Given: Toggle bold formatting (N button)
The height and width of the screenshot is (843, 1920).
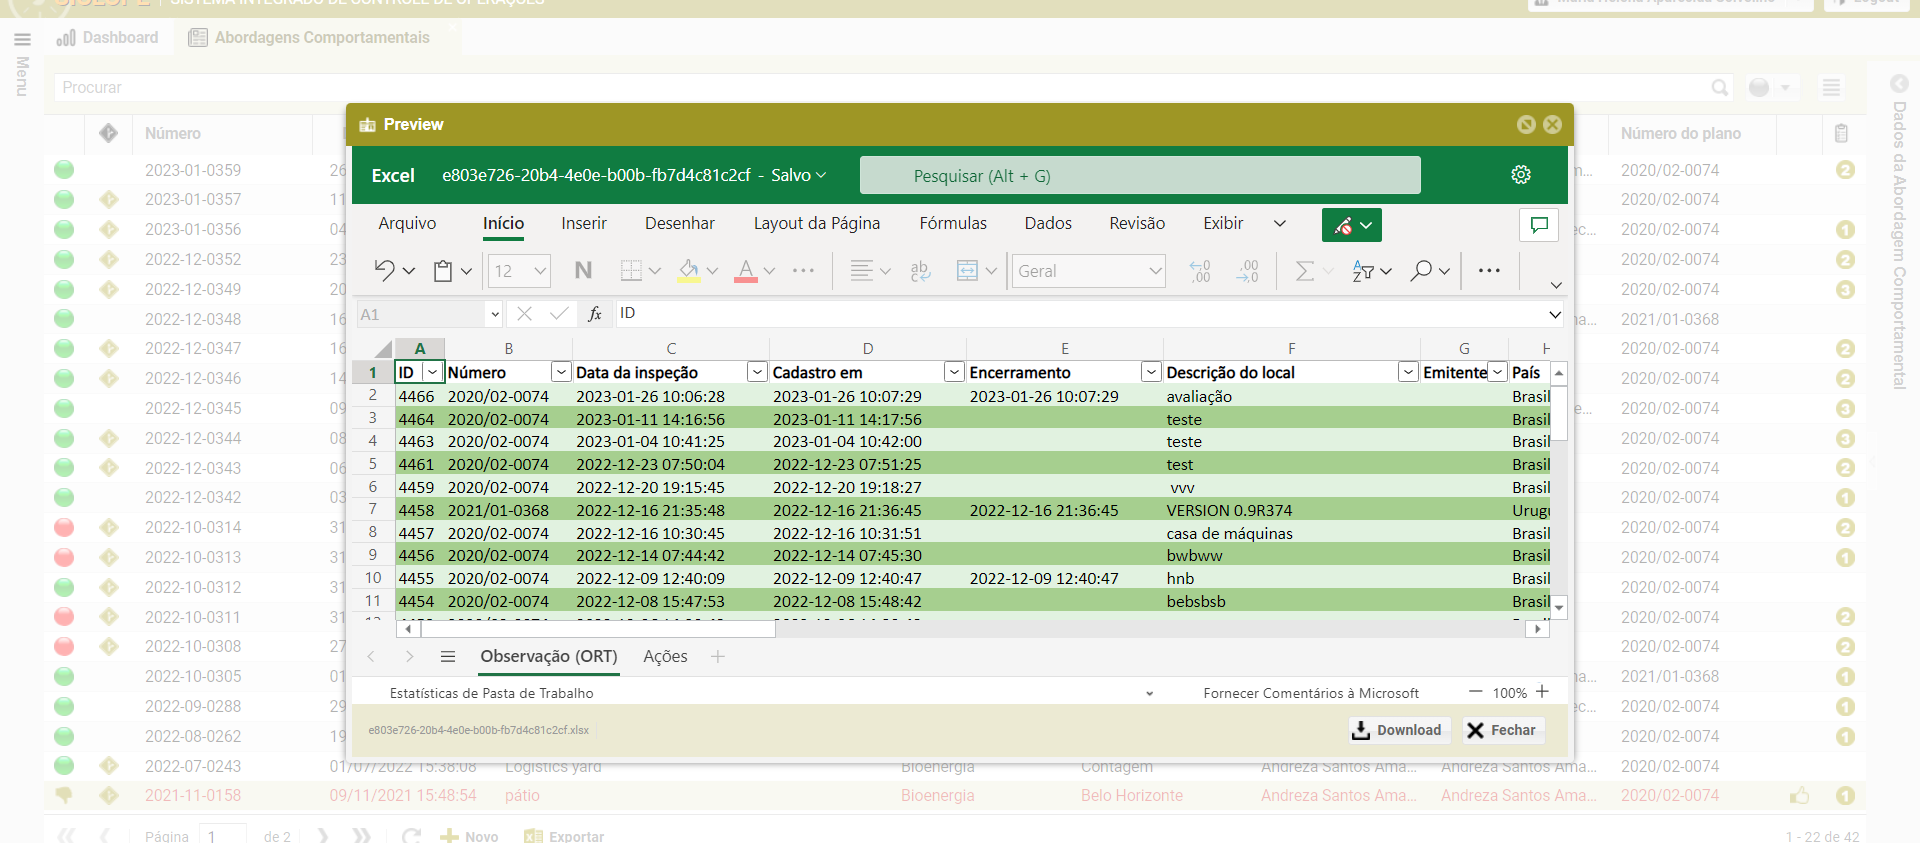Looking at the screenshot, I should (584, 270).
